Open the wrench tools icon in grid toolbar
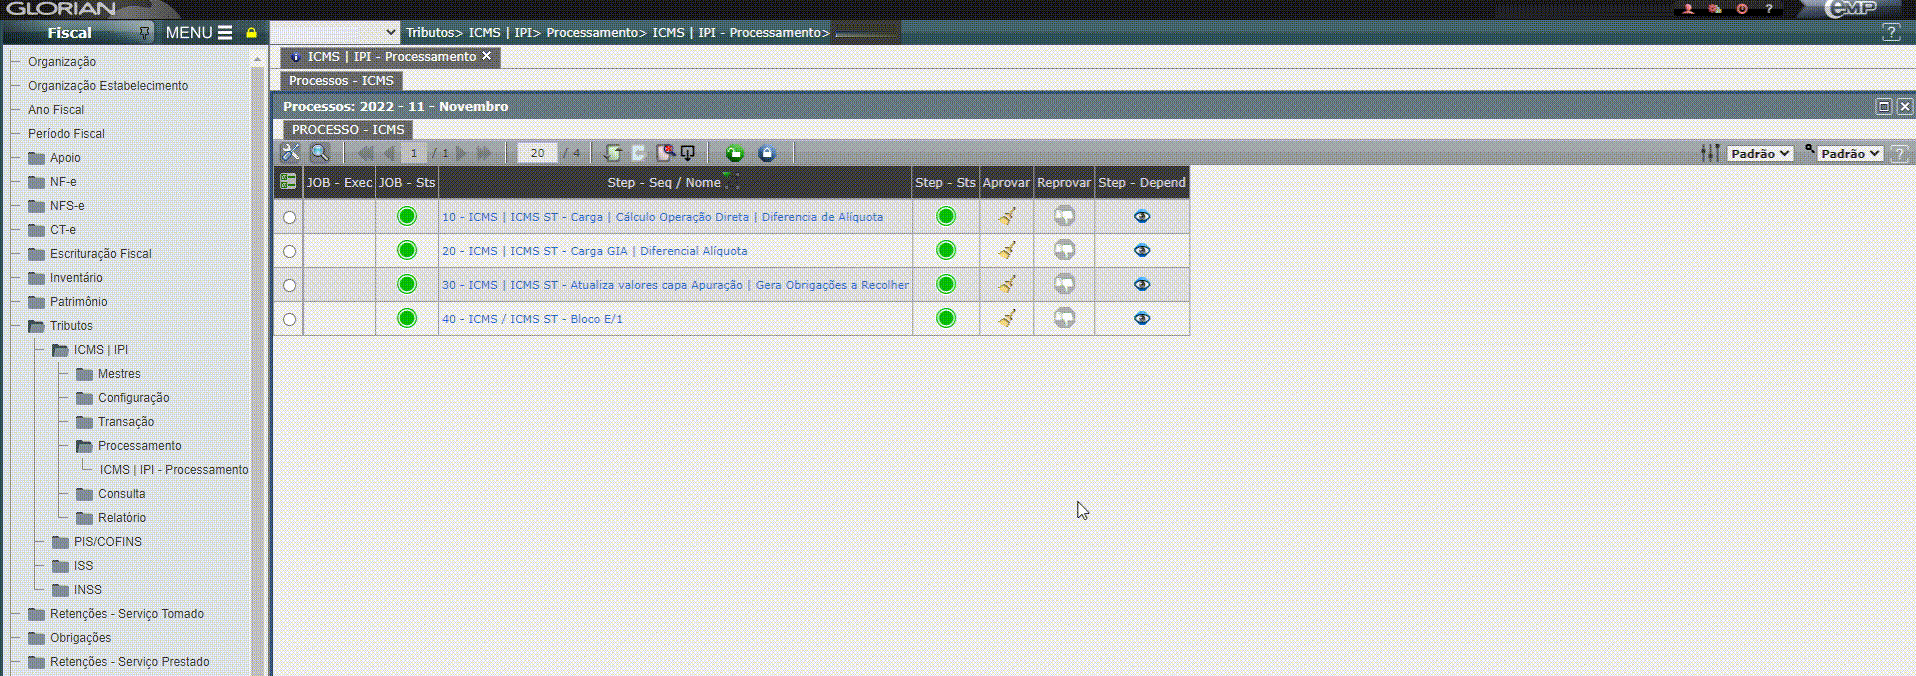Screen dimensions: 1916x676 [x=290, y=153]
